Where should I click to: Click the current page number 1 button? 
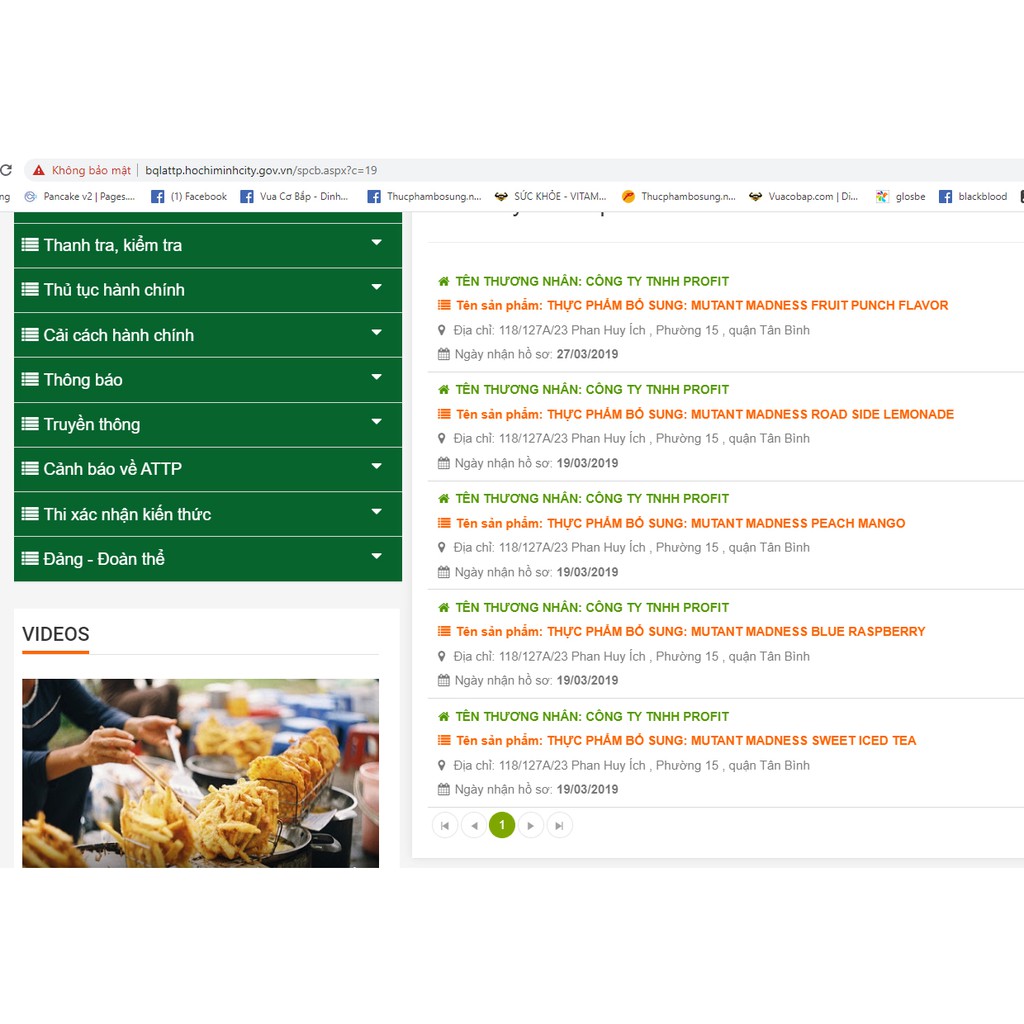pos(502,825)
